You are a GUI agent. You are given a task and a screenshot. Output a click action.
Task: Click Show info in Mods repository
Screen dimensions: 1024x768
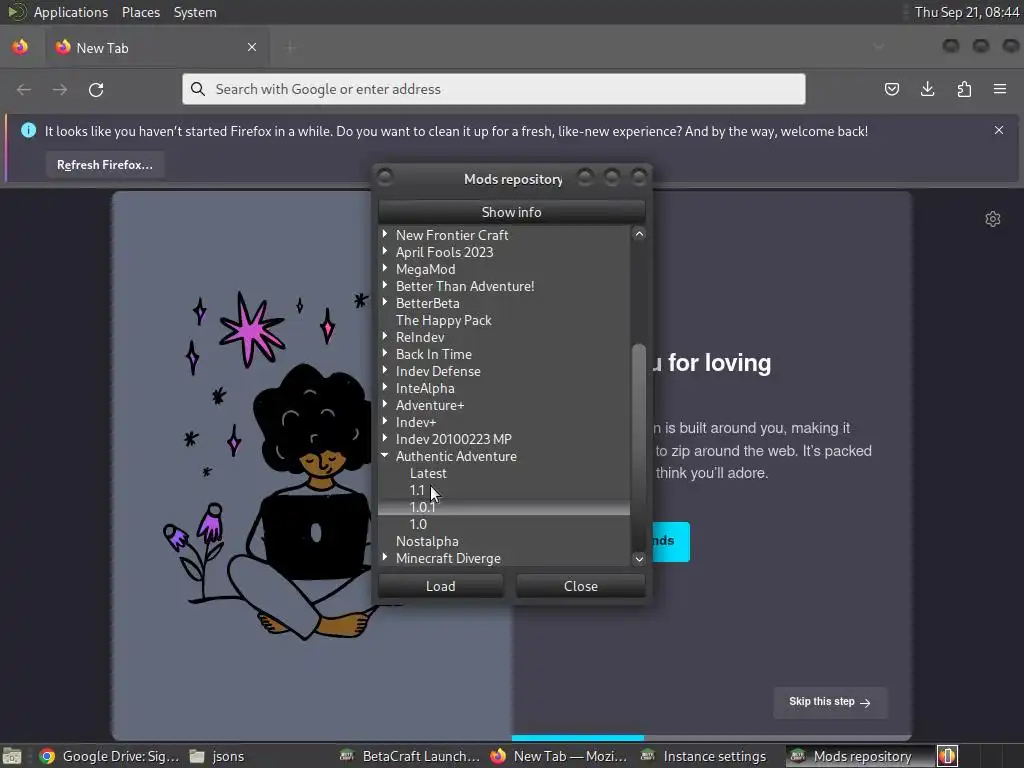point(511,212)
